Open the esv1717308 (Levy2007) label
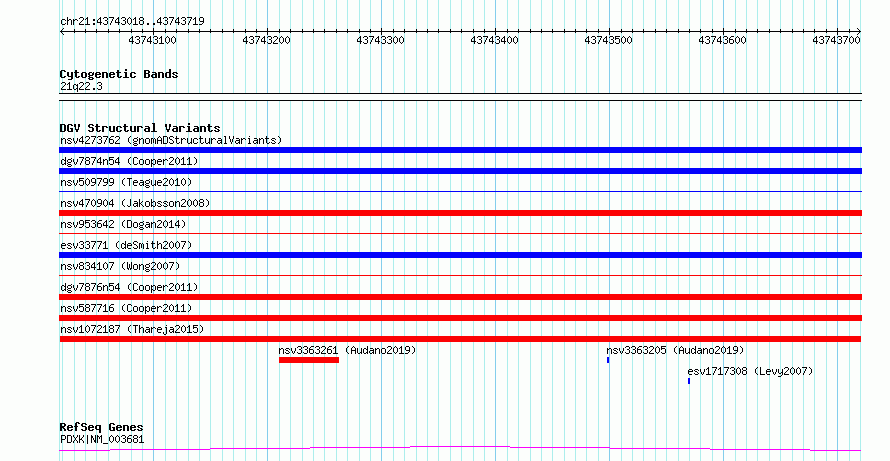 (x=750, y=371)
